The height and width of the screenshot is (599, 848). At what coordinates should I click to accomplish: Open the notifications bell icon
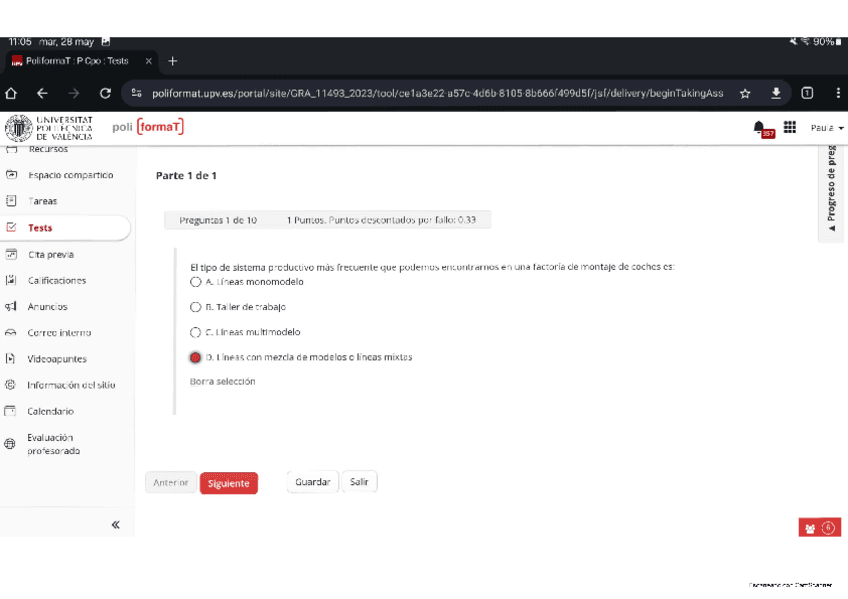click(x=760, y=128)
